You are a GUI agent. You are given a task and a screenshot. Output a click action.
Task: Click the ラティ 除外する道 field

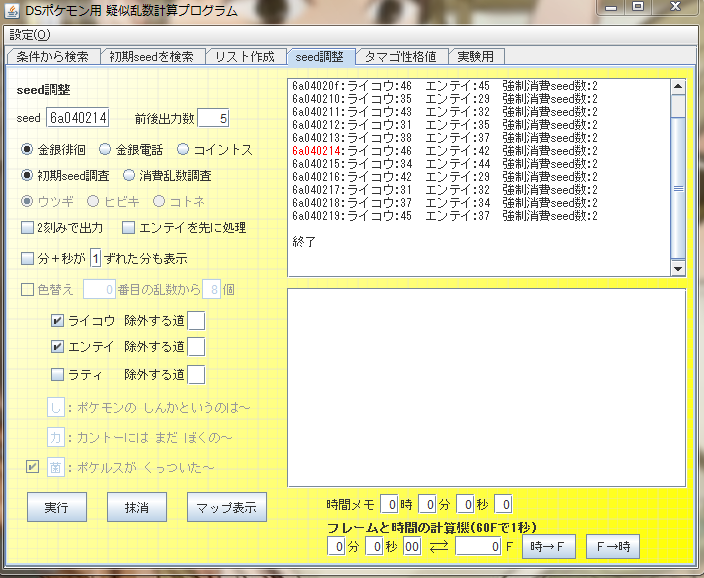point(196,375)
